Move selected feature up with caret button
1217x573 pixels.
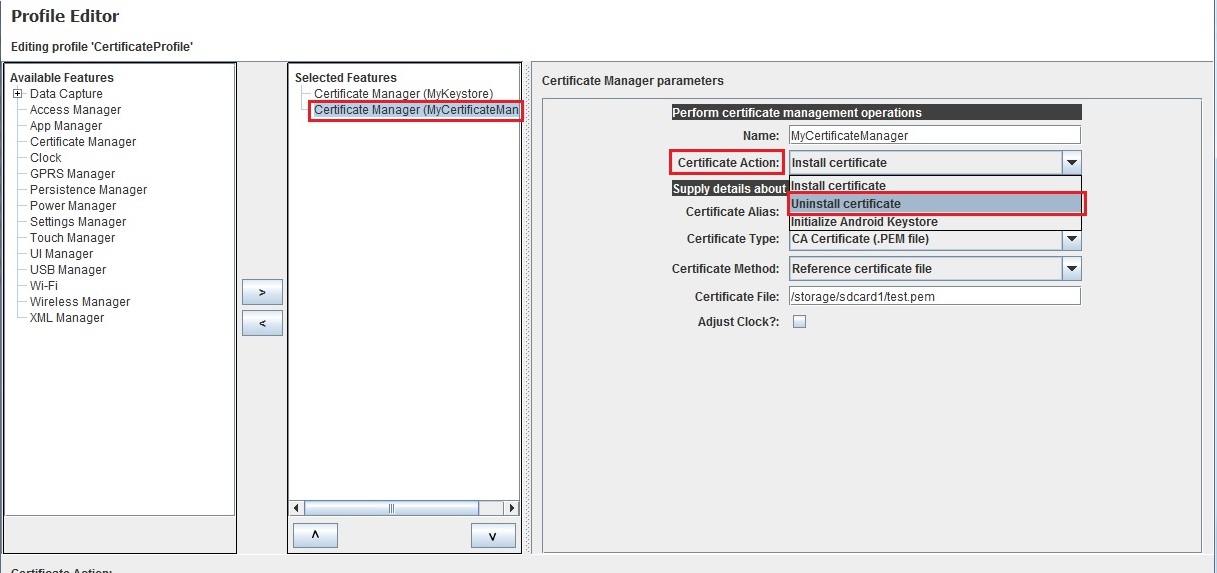tap(315, 535)
